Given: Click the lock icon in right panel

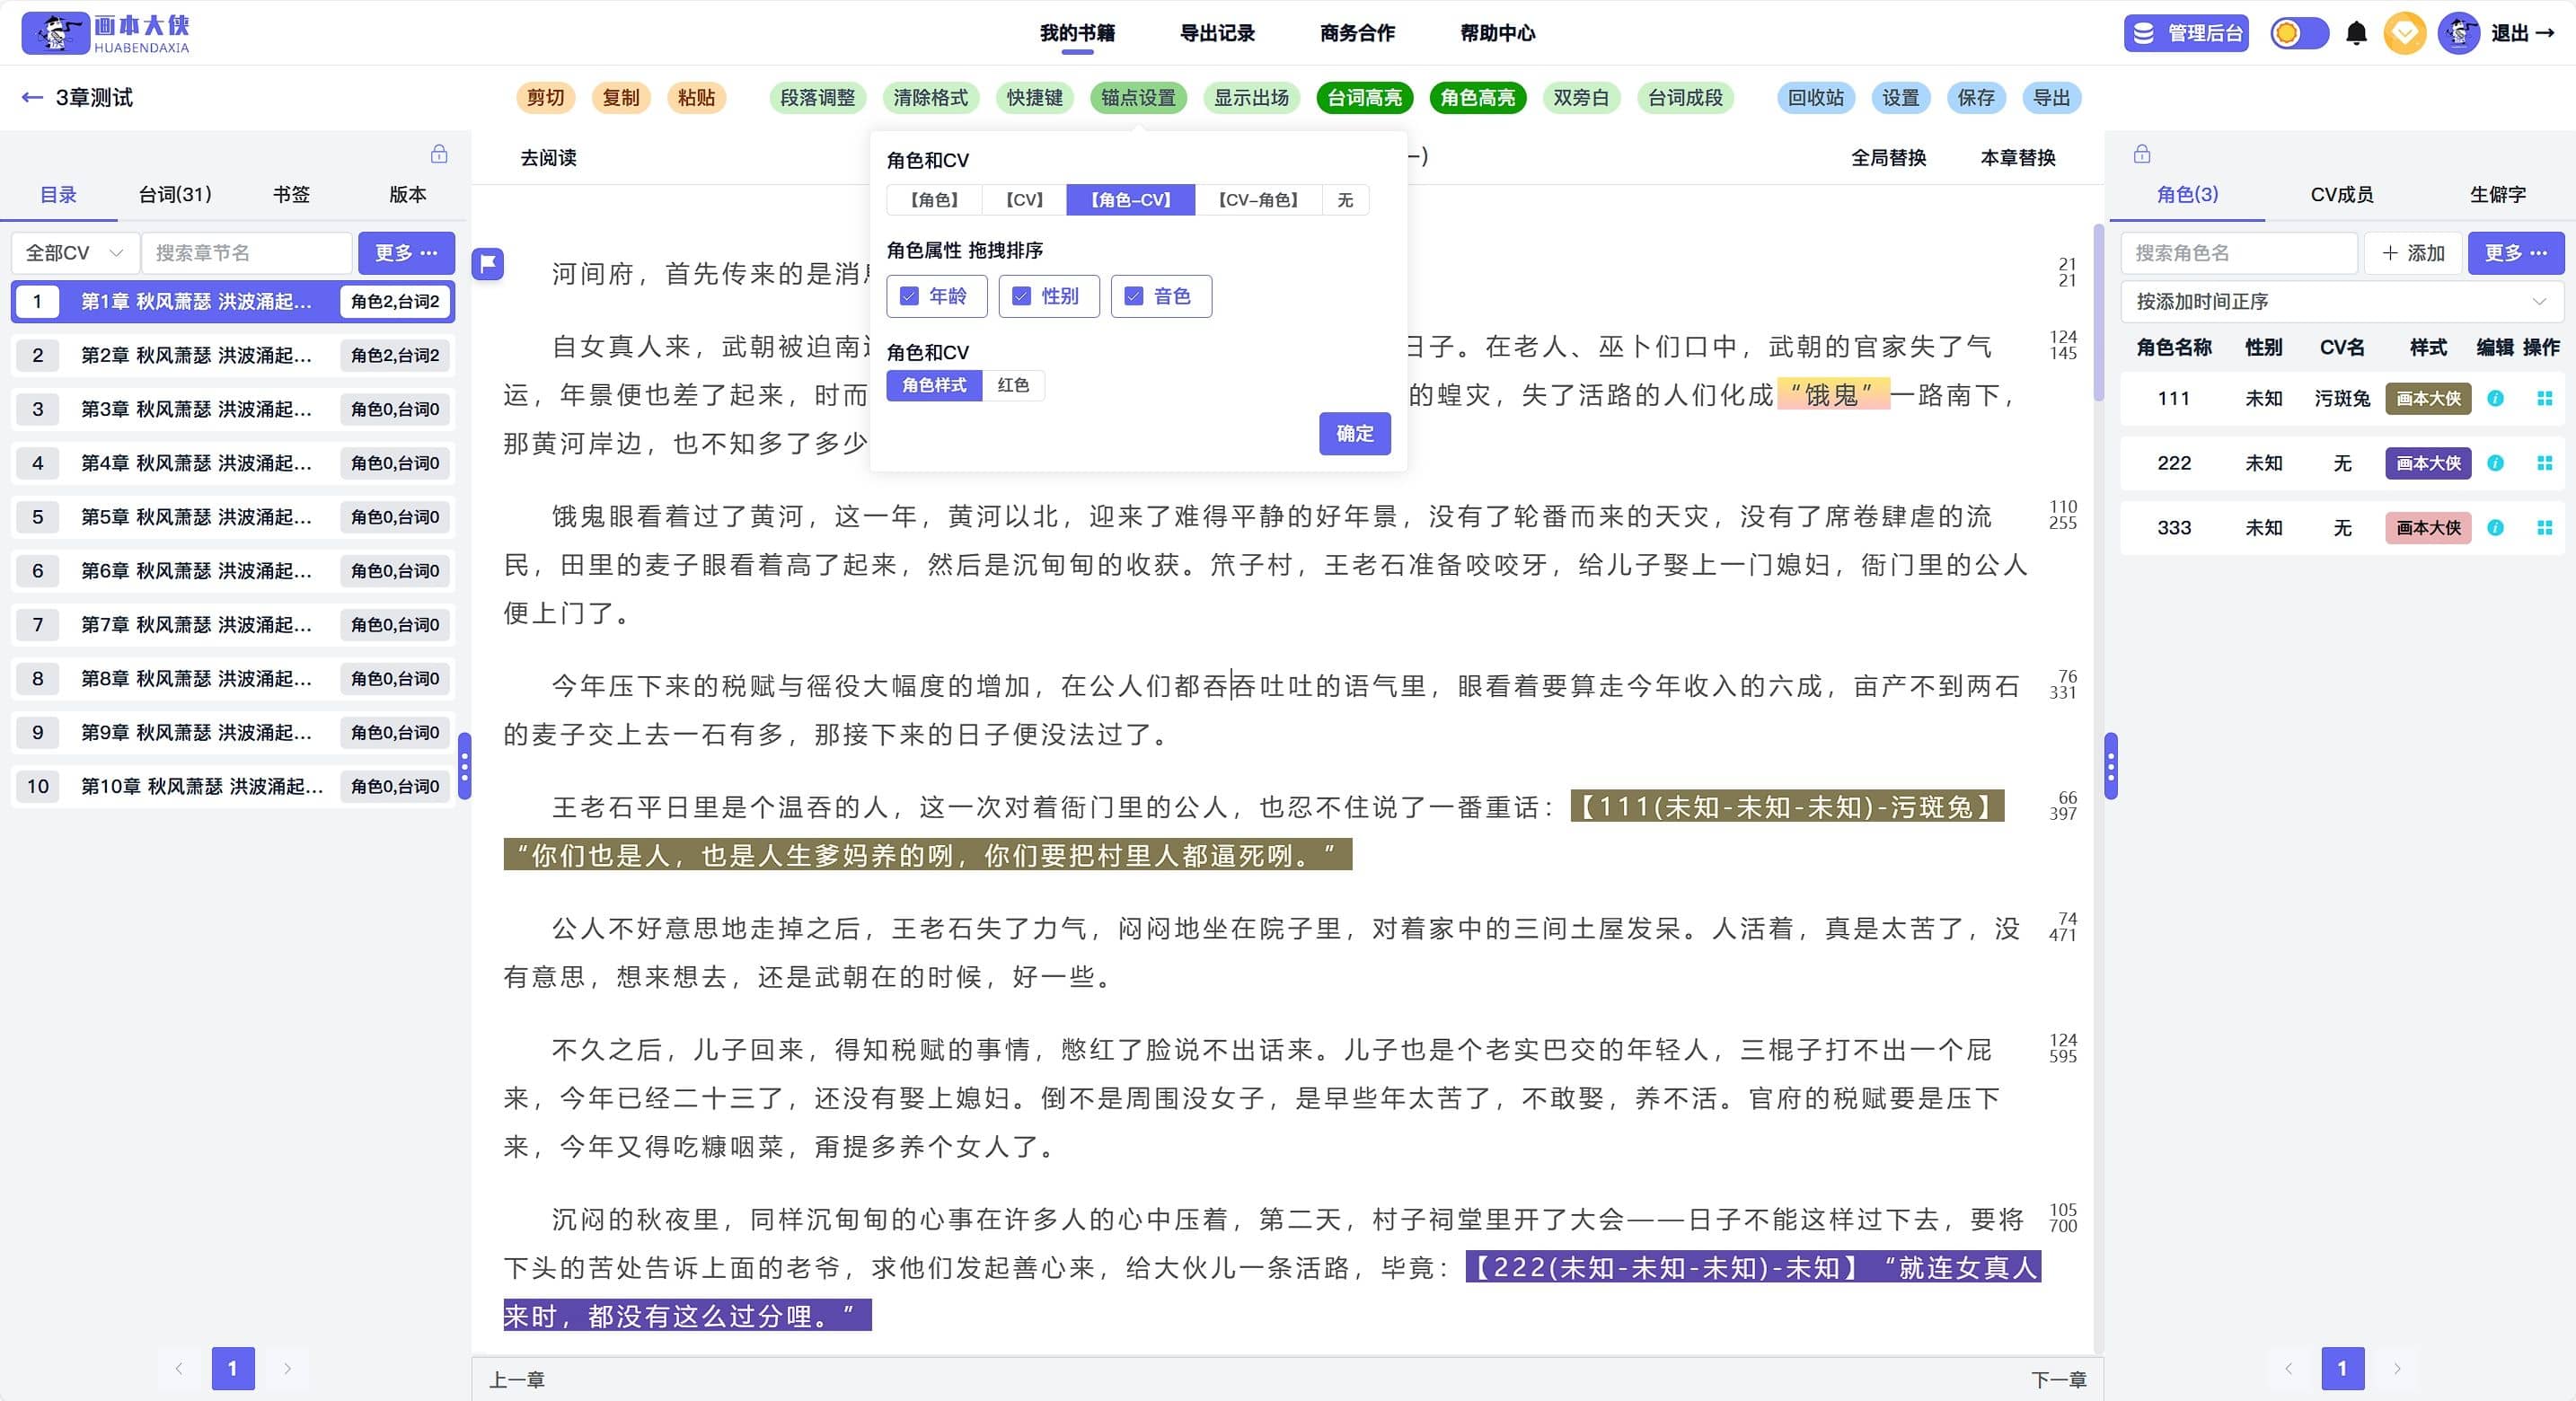Looking at the screenshot, I should pos(2141,154).
